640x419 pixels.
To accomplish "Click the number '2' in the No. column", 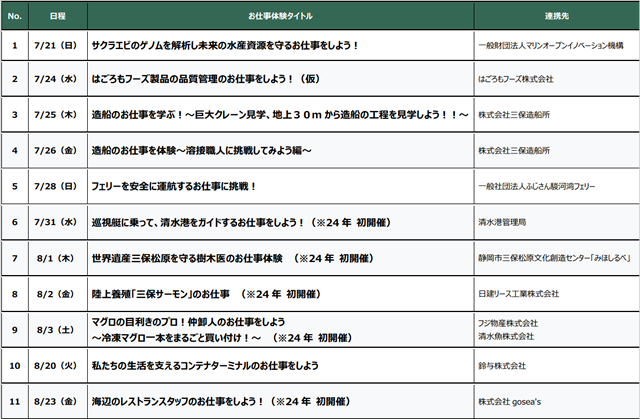I will click(x=15, y=79).
